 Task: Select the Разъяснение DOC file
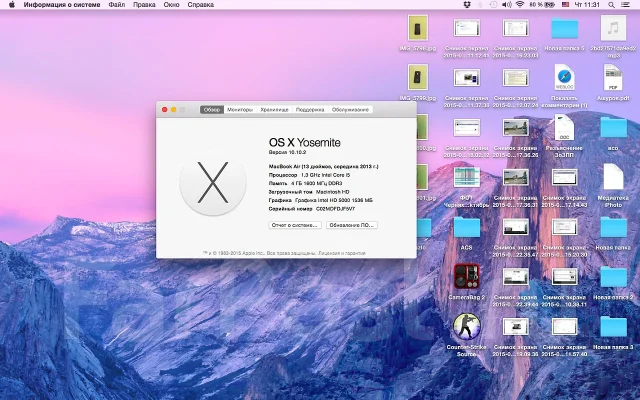click(x=564, y=127)
